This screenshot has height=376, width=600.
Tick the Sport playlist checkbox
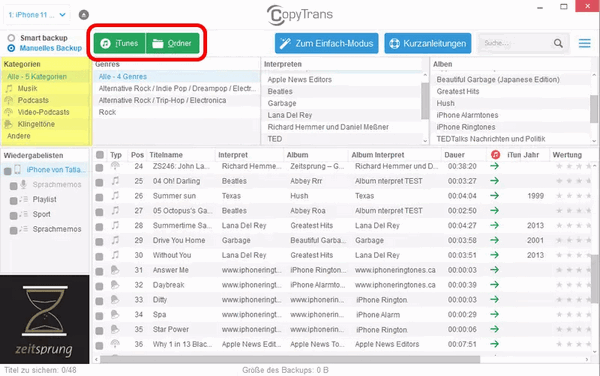tap(13, 216)
